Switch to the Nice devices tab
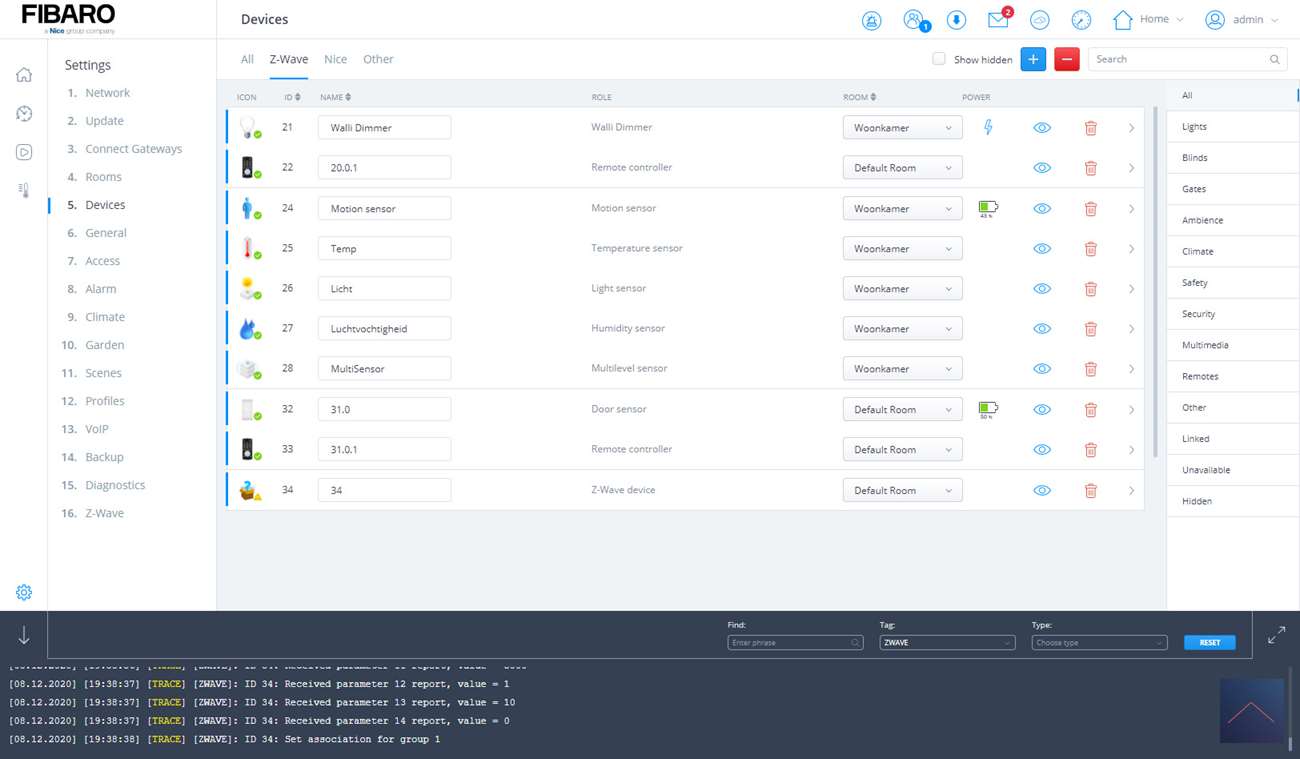Screen dimensions: 1300x759 [335, 59]
